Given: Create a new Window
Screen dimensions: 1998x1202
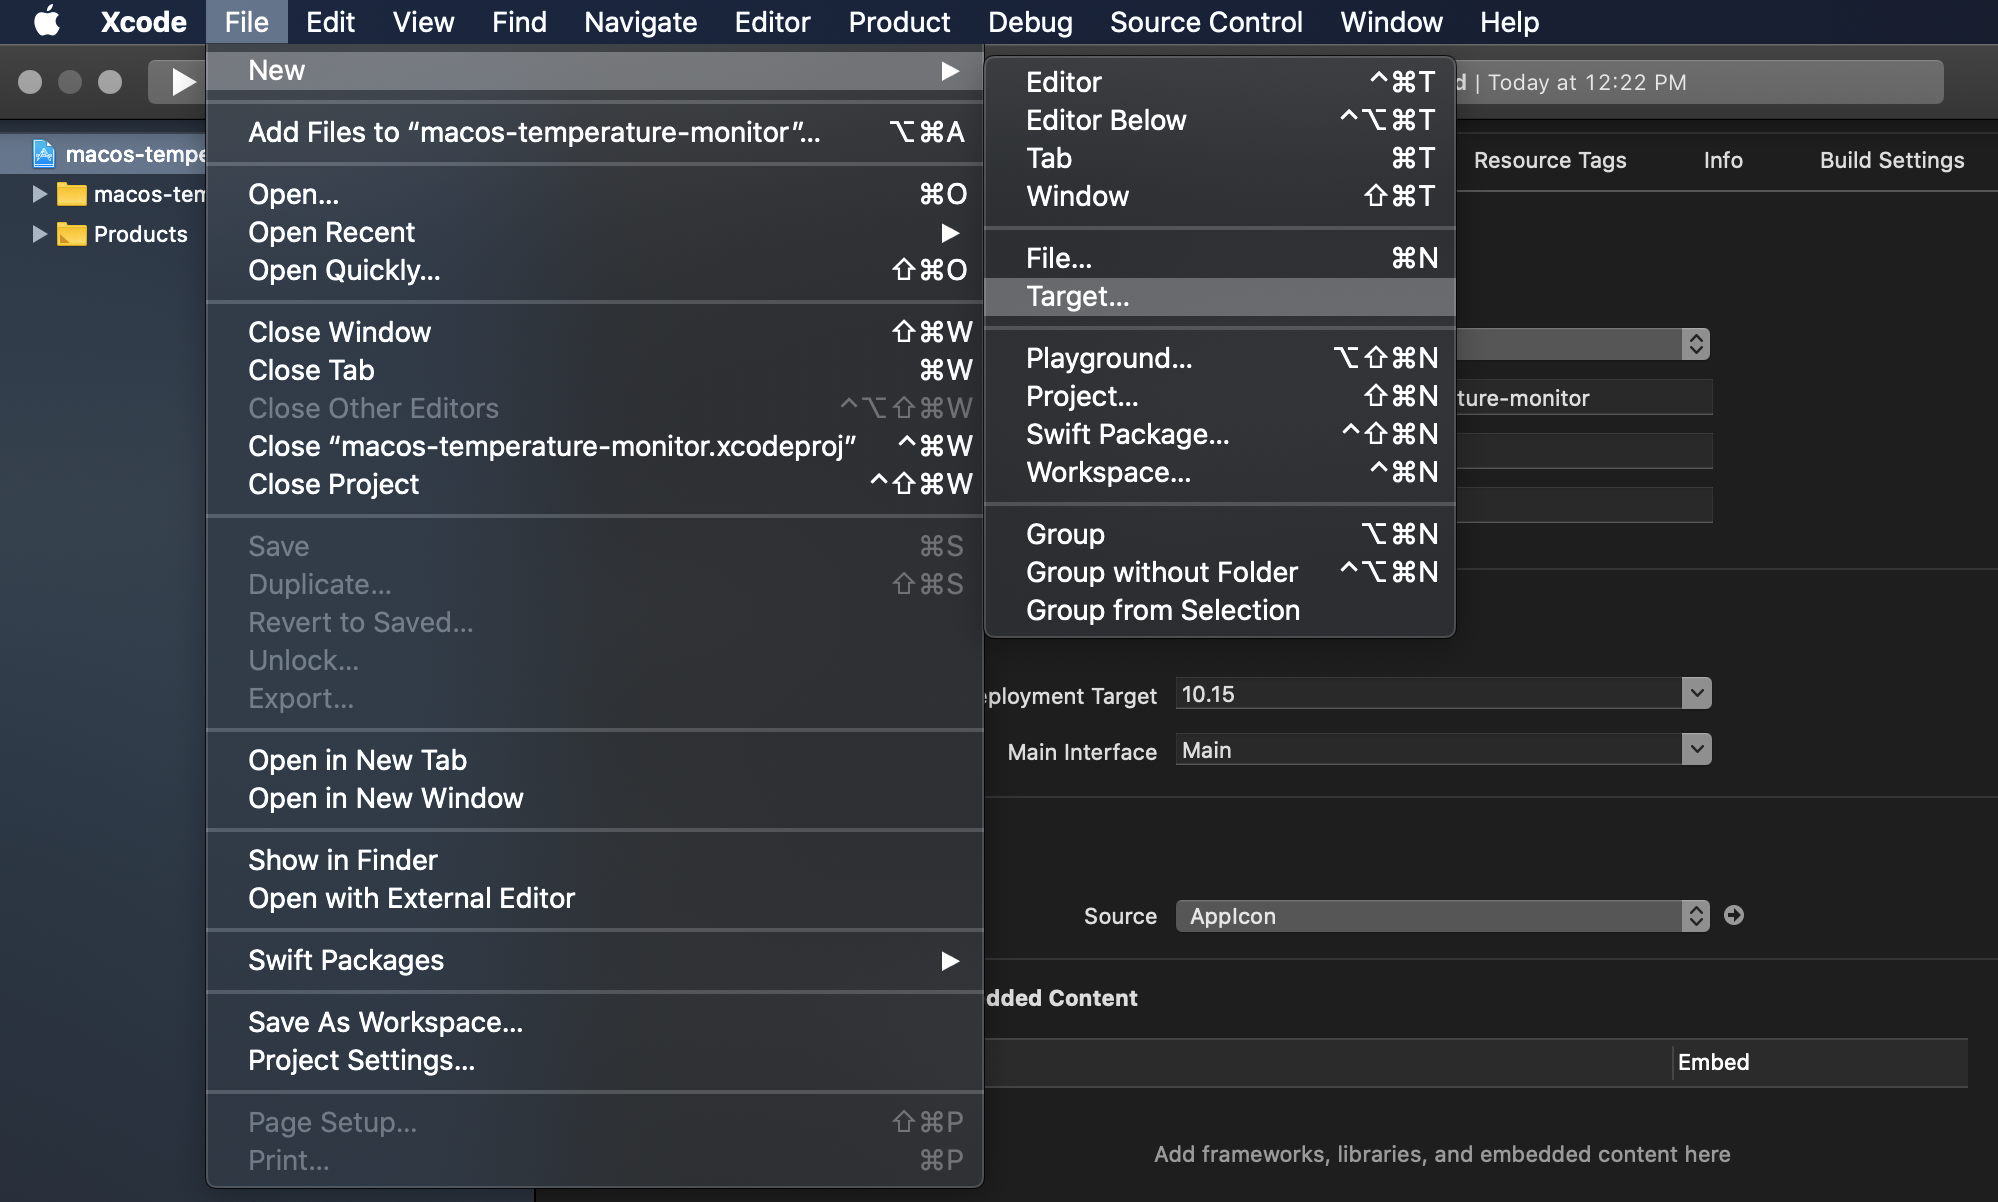Looking at the screenshot, I should (1219, 196).
